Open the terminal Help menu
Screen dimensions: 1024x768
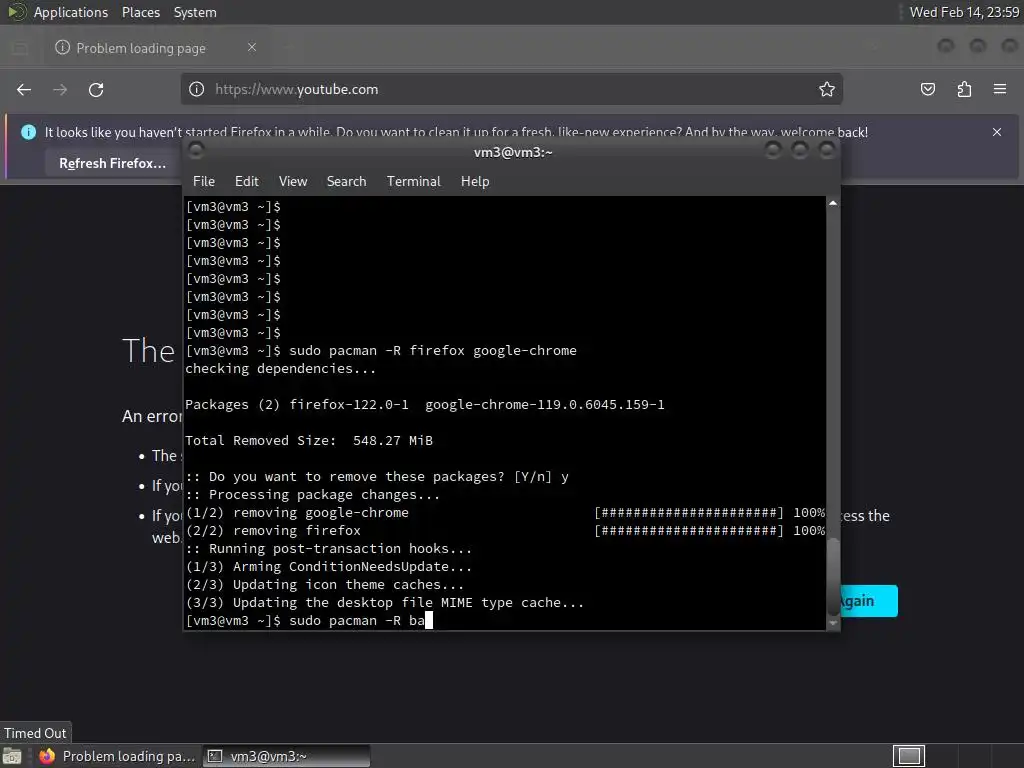(475, 181)
